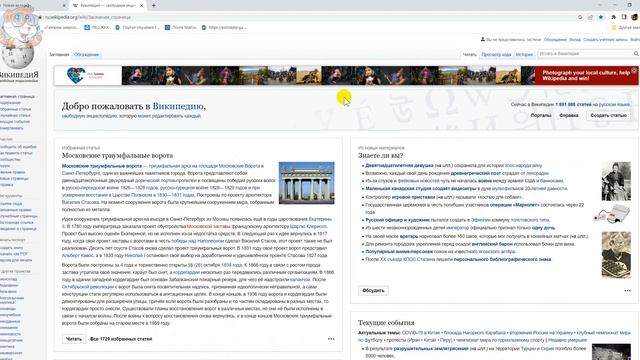Click the game console thumbnail
The height and width of the screenshot is (360, 640).
tap(611, 214)
